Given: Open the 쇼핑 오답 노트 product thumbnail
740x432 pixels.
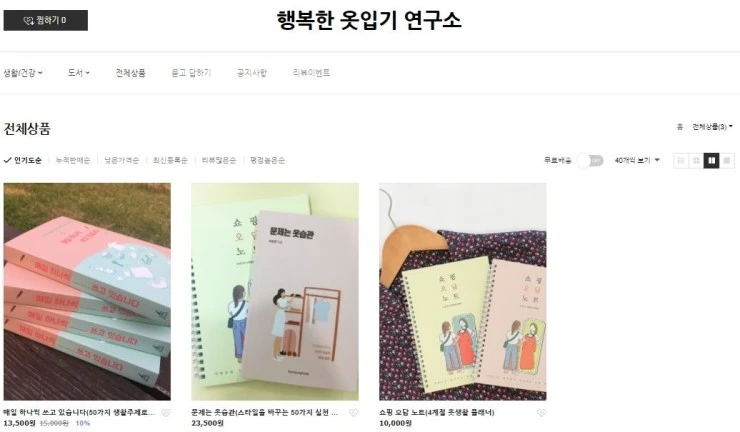Looking at the screenshot, I should [462, 292].
